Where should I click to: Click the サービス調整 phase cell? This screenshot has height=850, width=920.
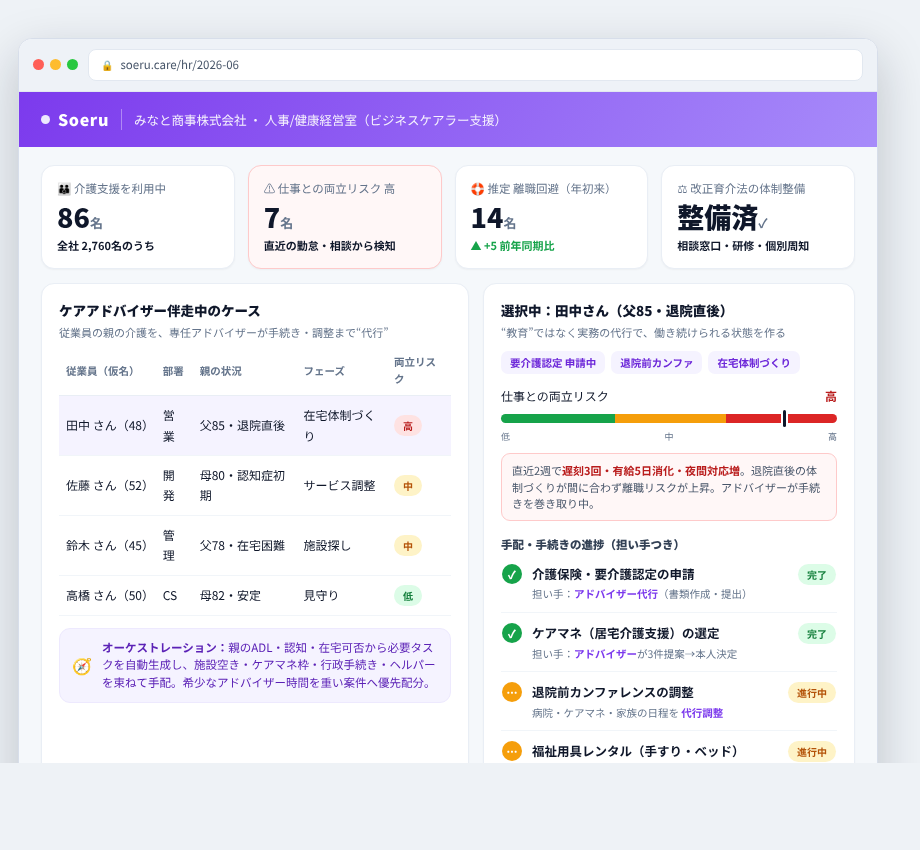point(340,486)
